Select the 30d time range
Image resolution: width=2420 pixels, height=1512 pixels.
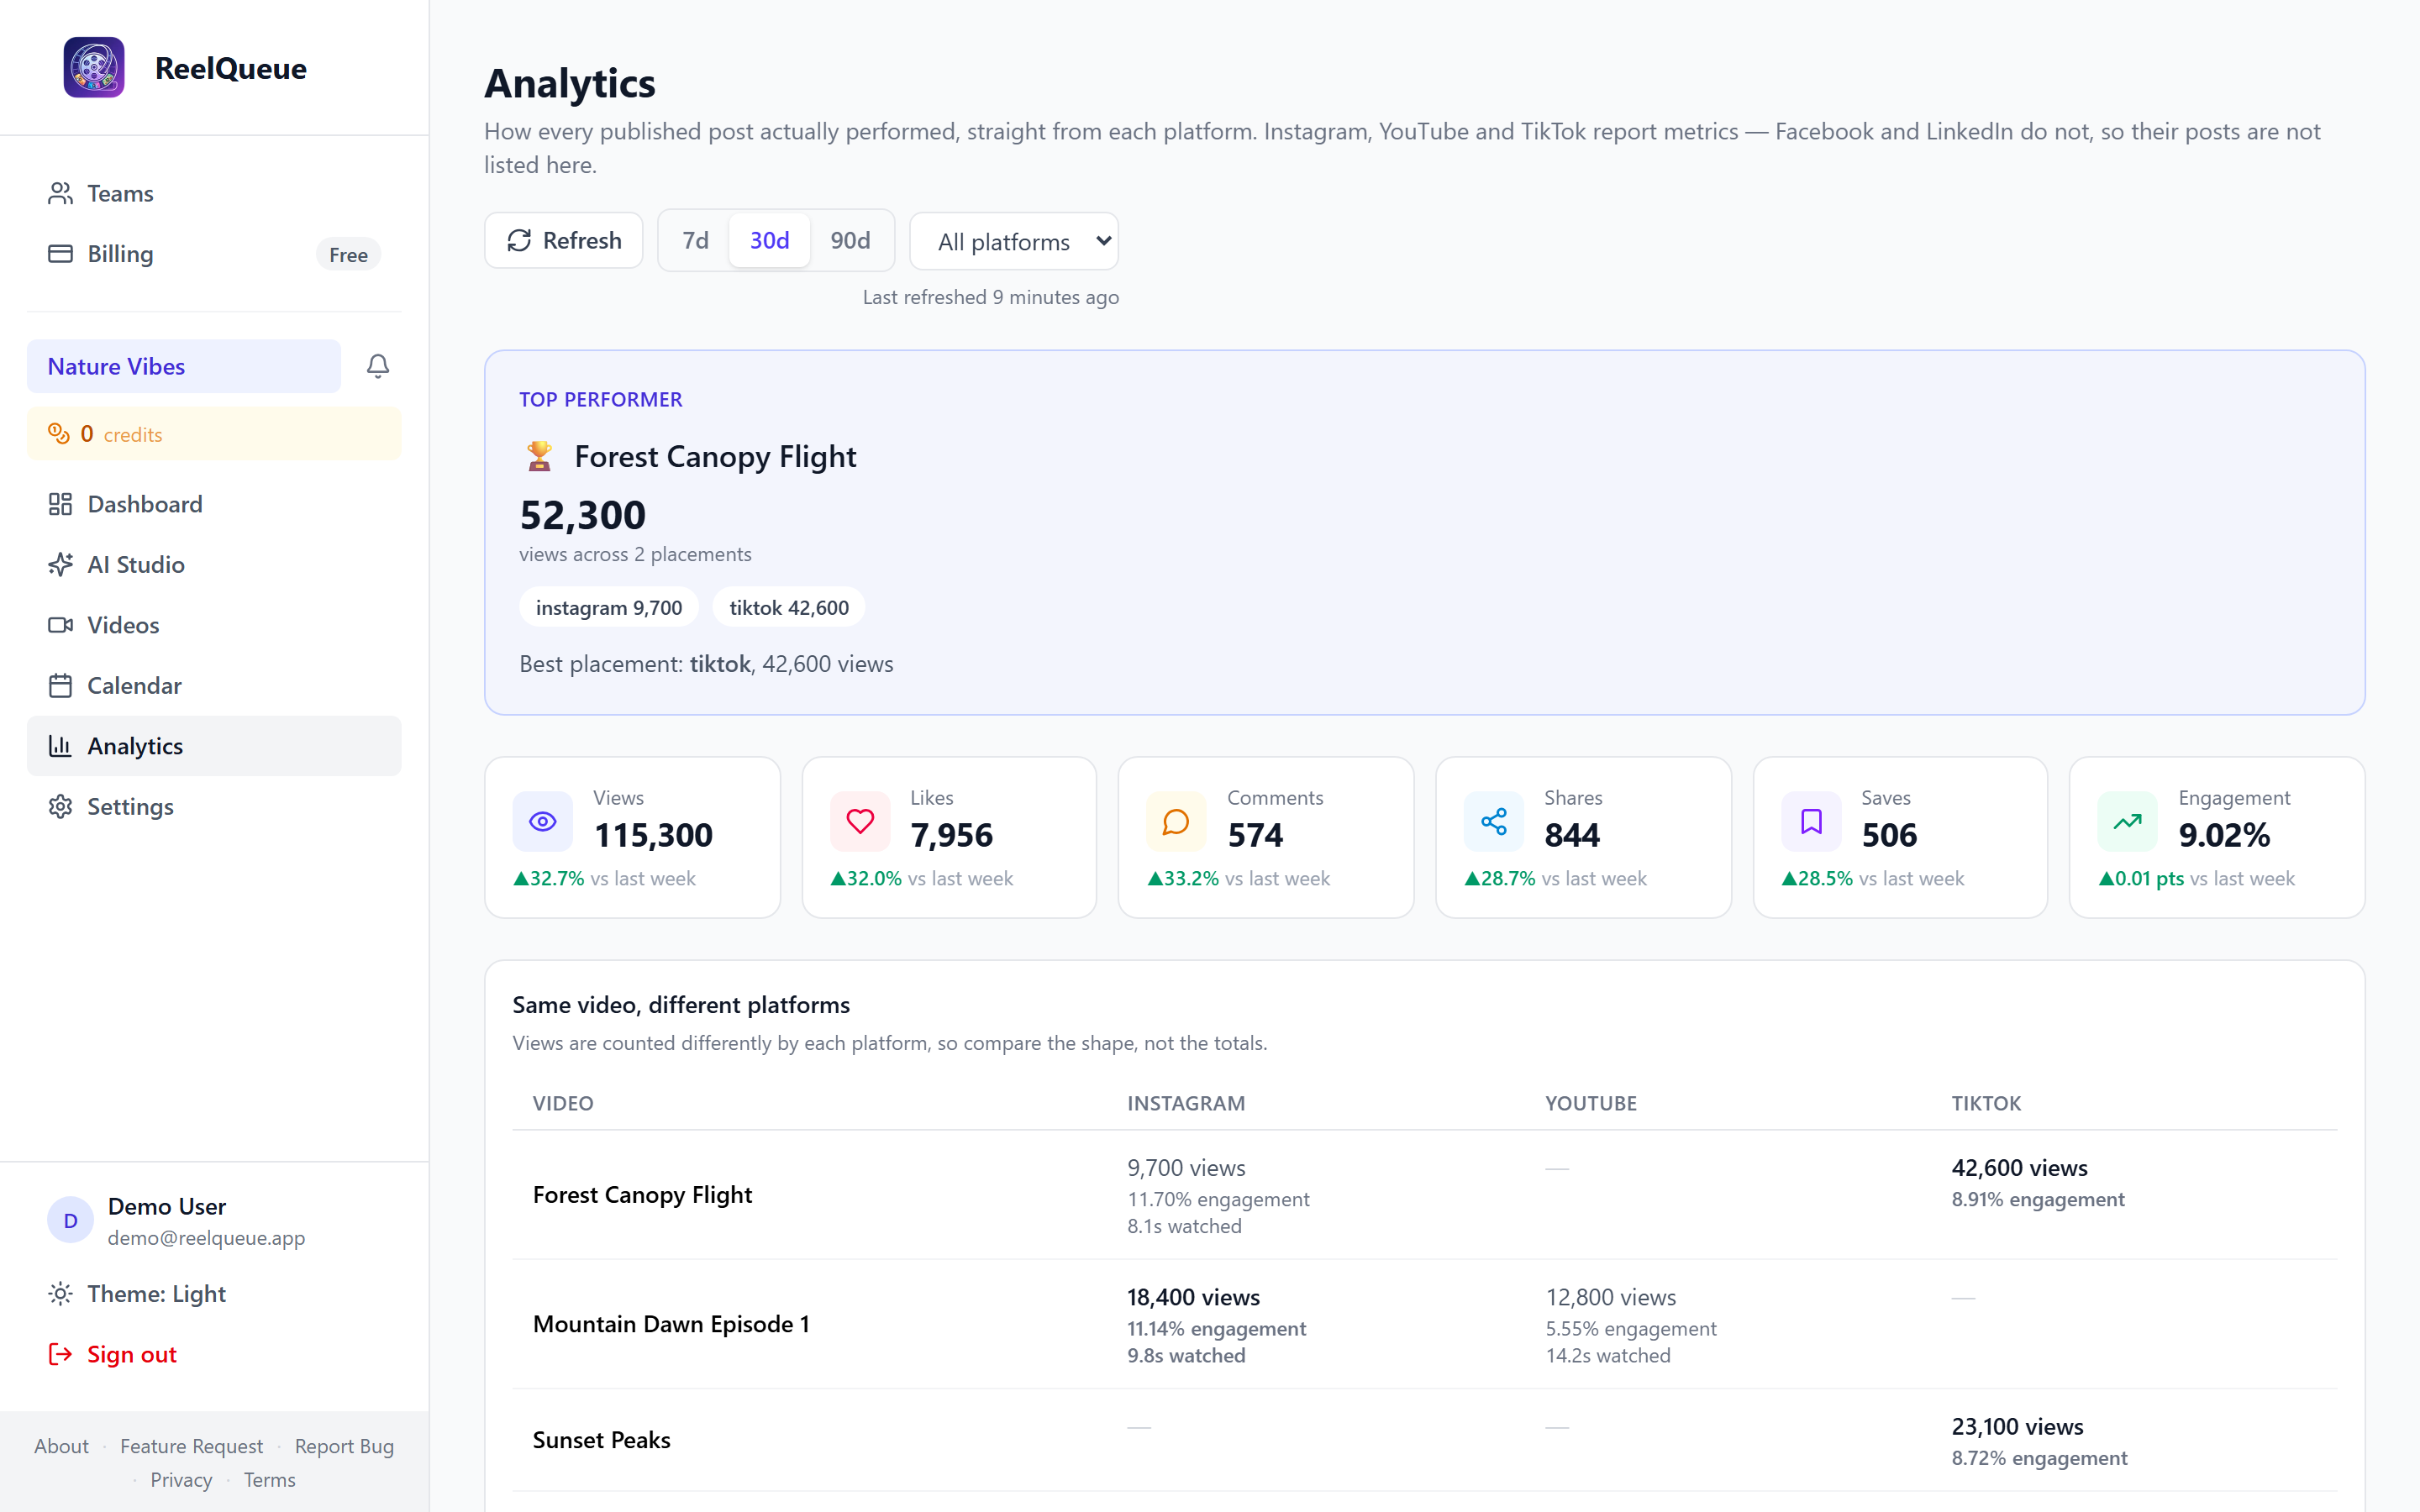coord(769,240)
